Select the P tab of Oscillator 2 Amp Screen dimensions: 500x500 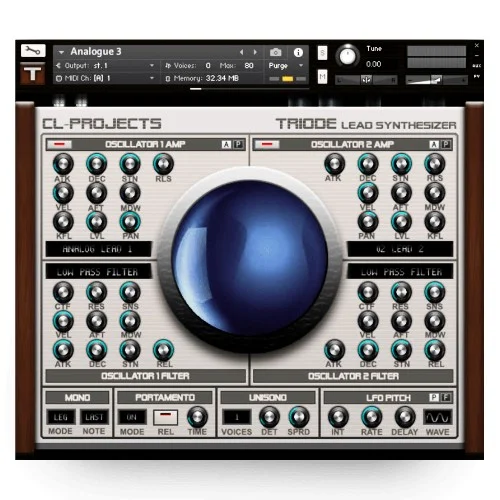coord(446,144)
